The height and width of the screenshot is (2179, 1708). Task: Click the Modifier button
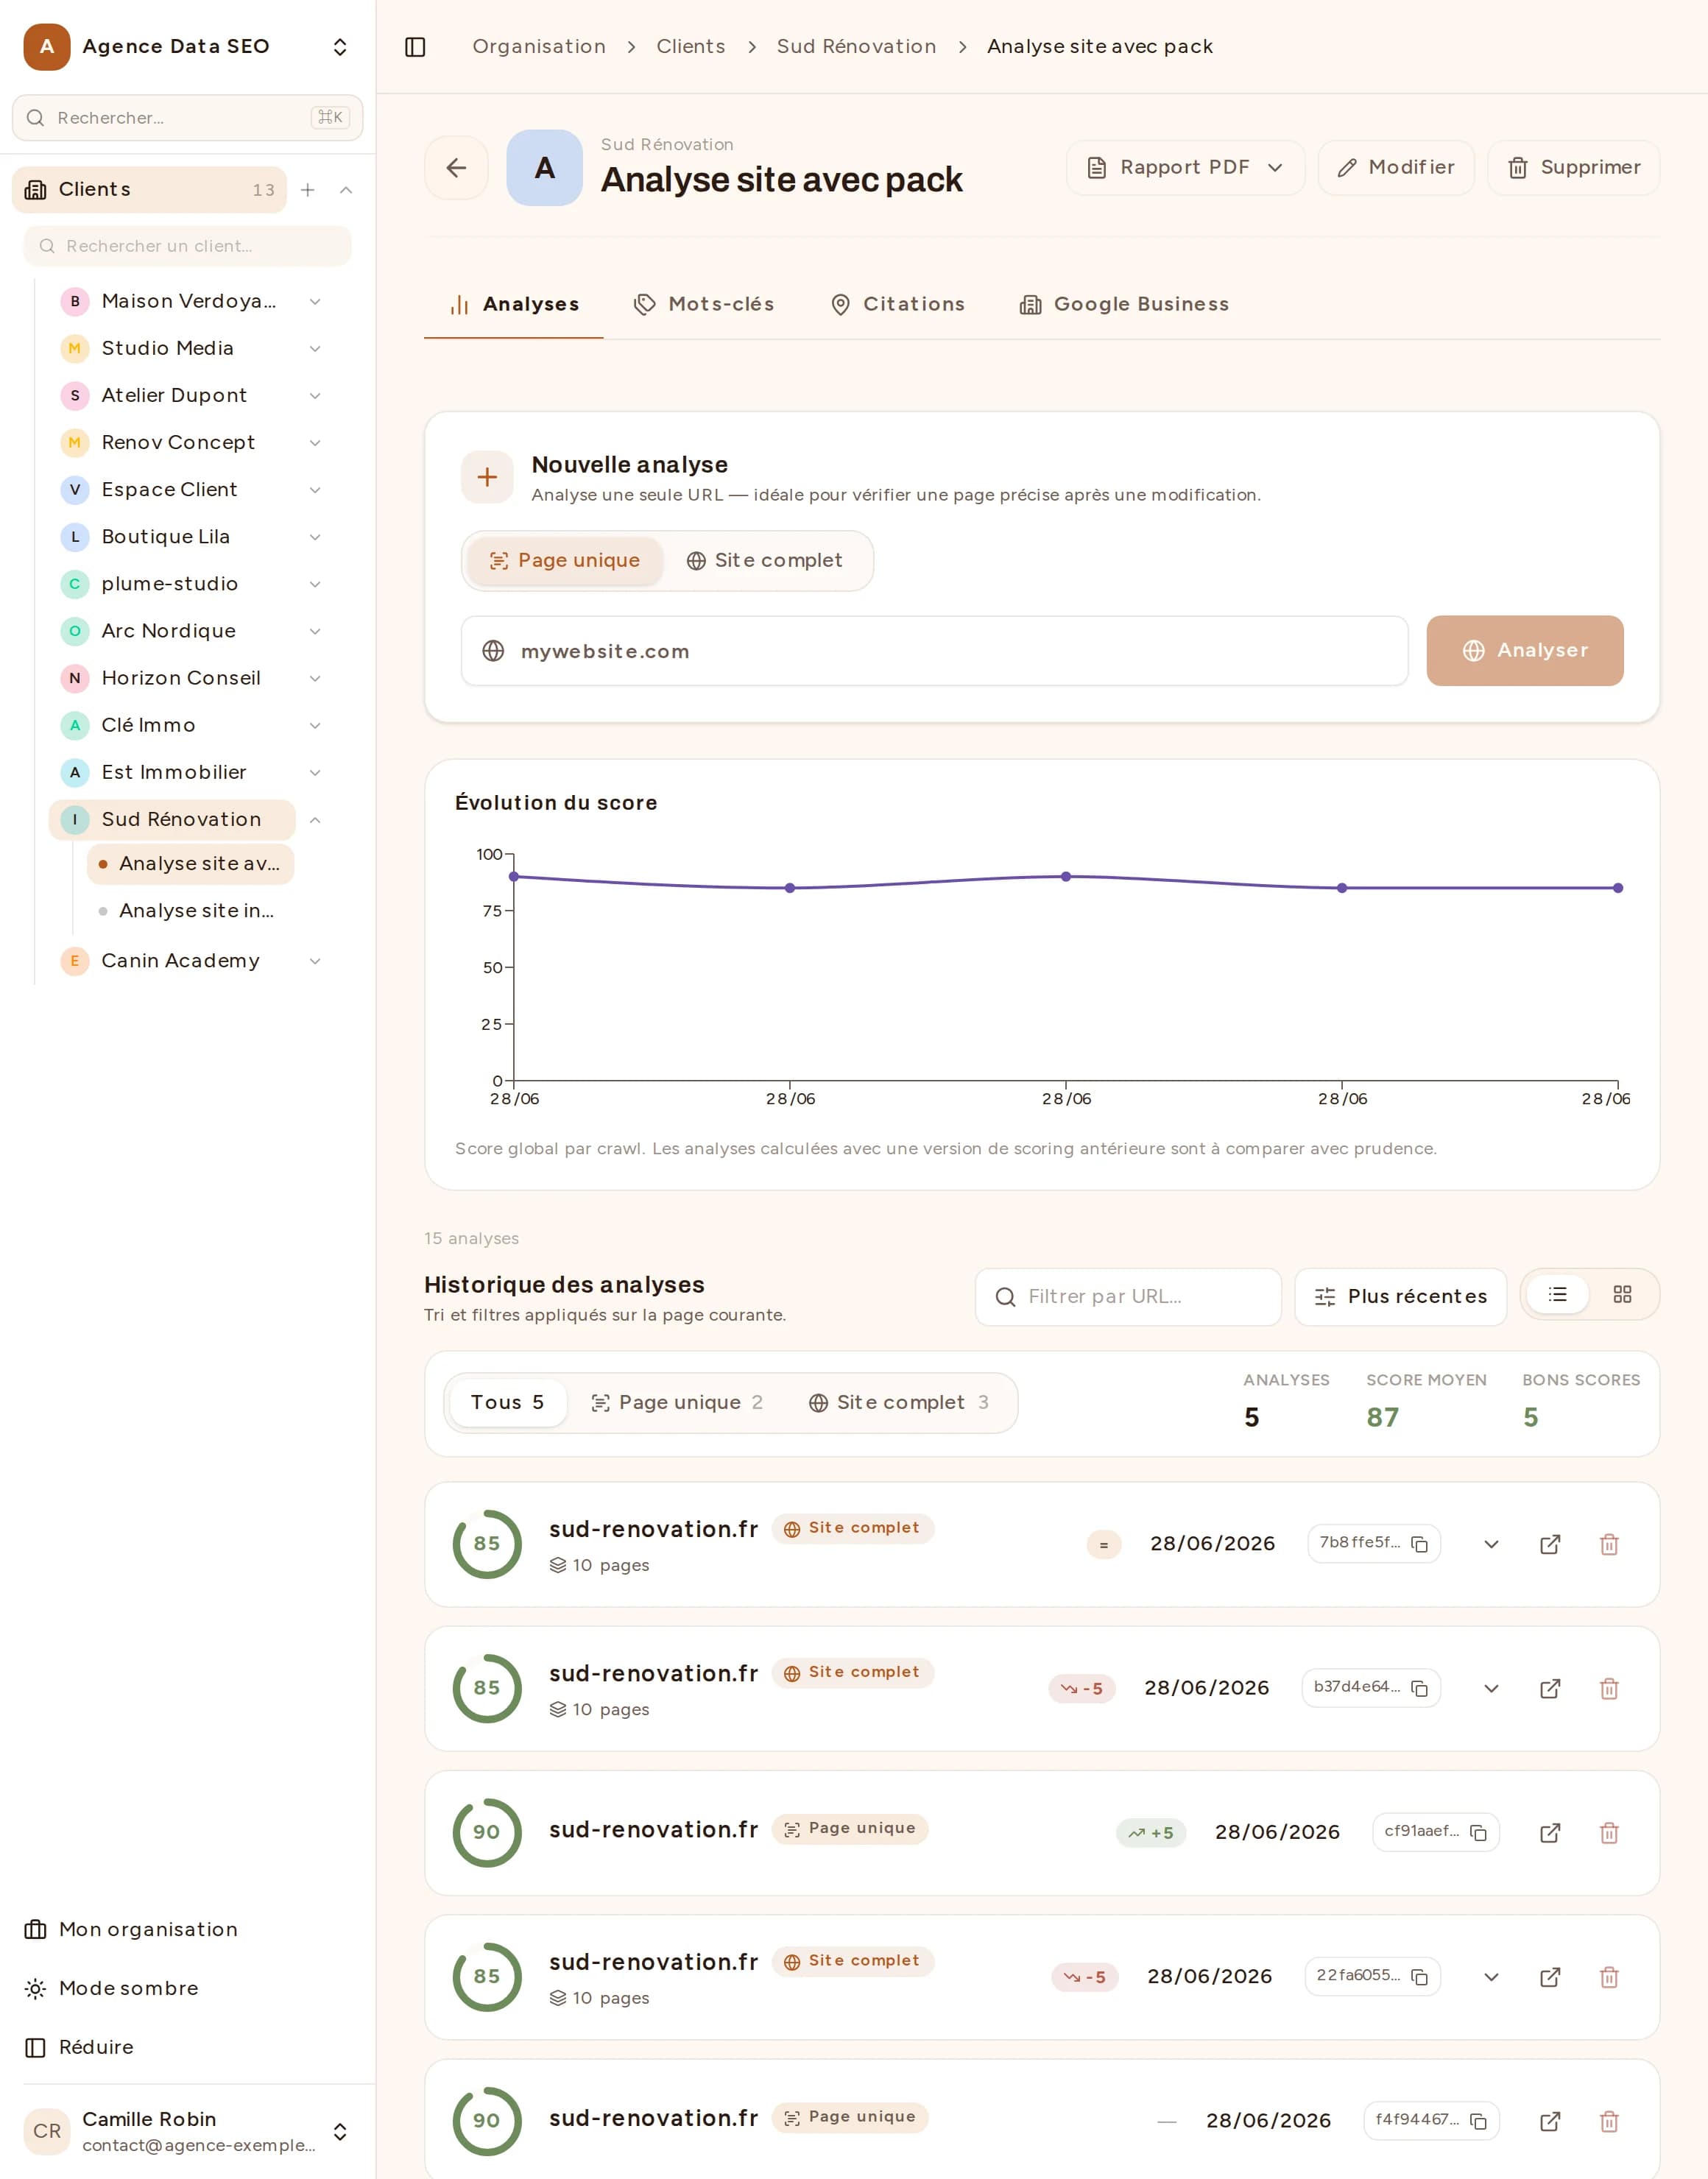coord(1395,168)
